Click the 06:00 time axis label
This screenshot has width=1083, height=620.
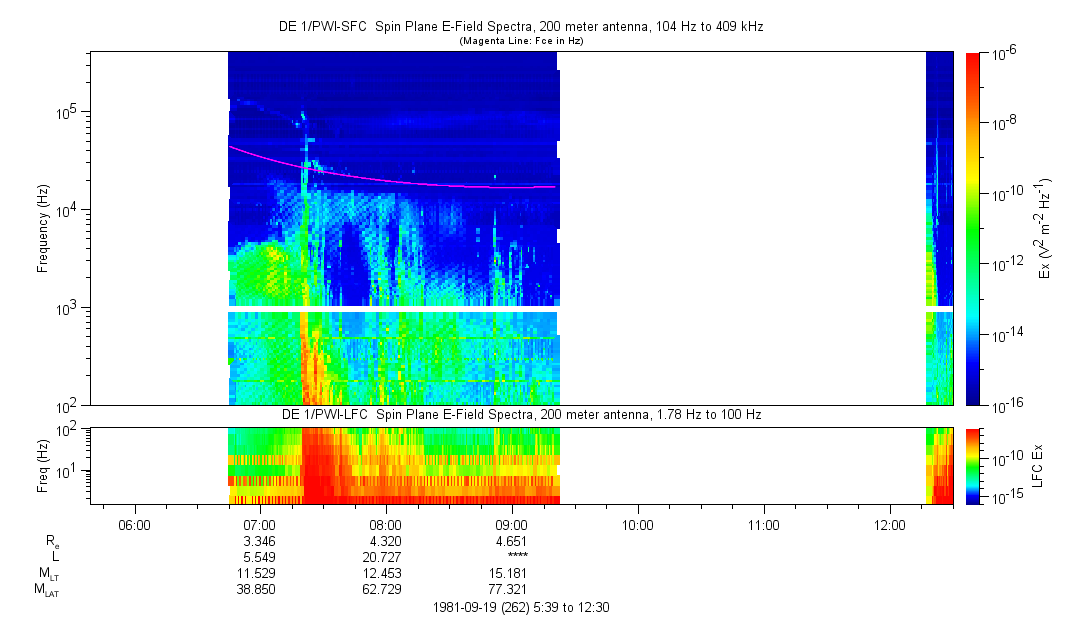(x=134, y=524)
